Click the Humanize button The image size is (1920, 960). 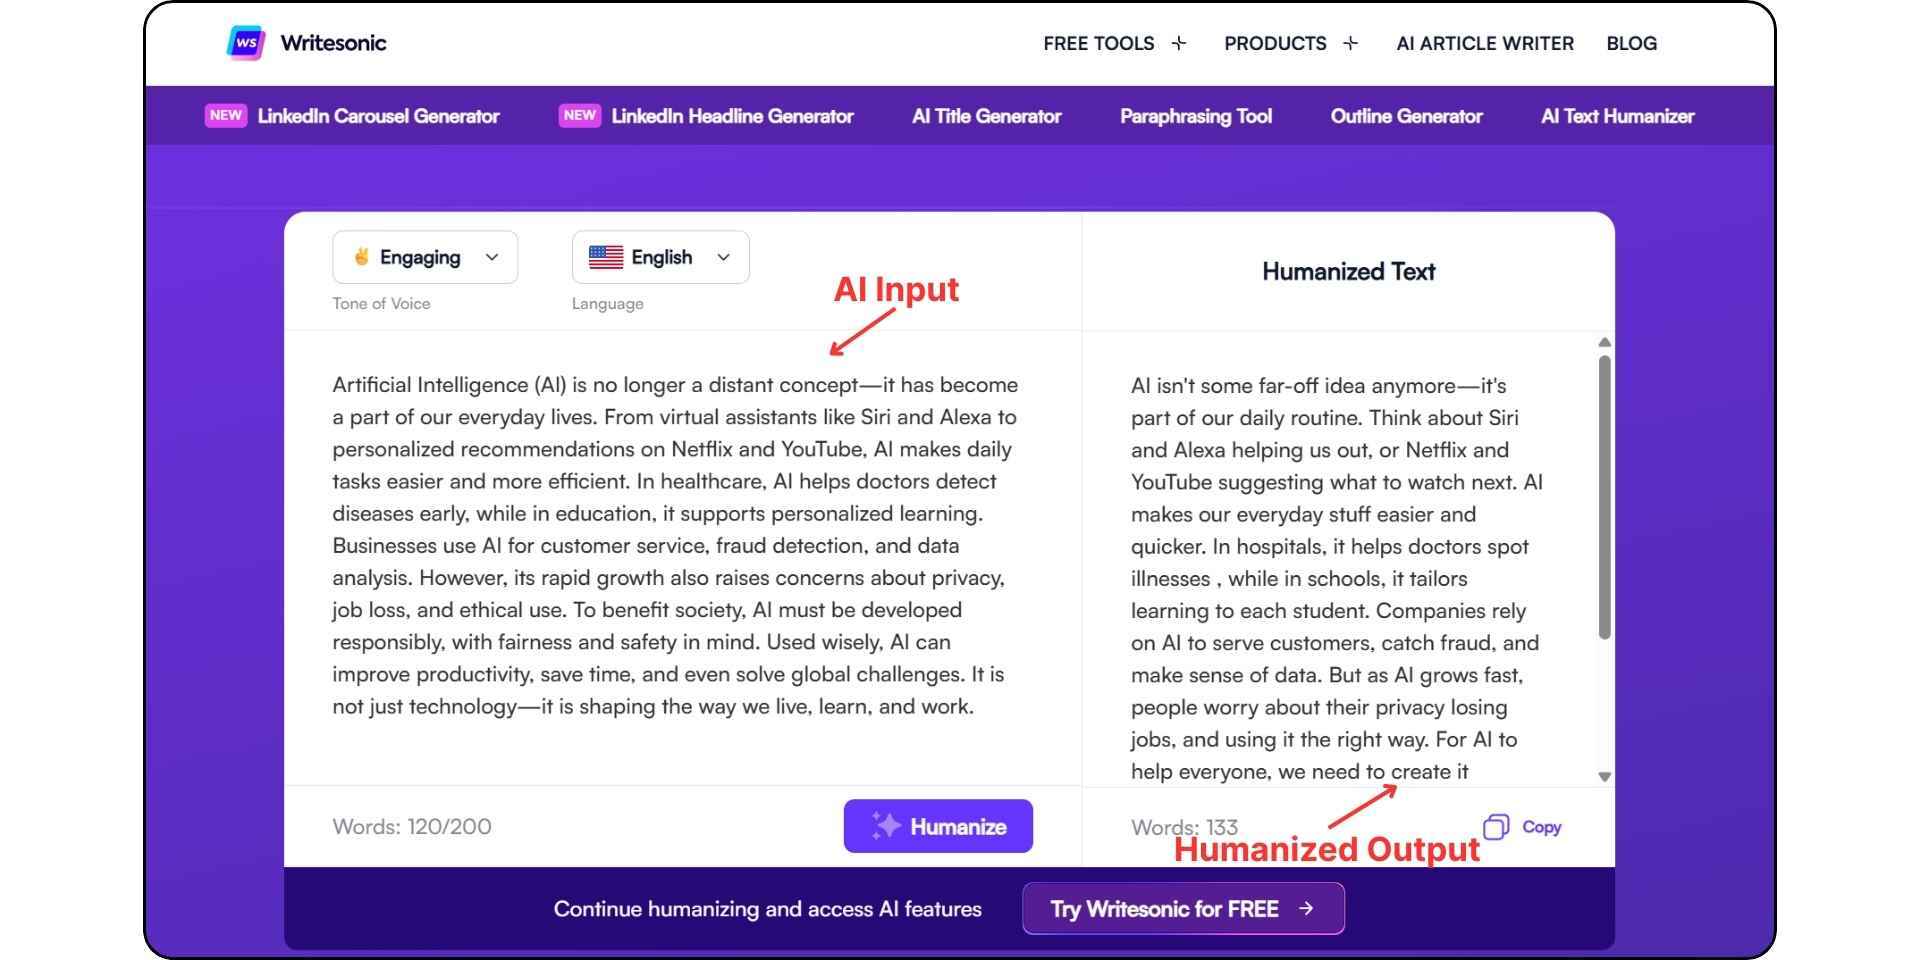pos(938,826)
